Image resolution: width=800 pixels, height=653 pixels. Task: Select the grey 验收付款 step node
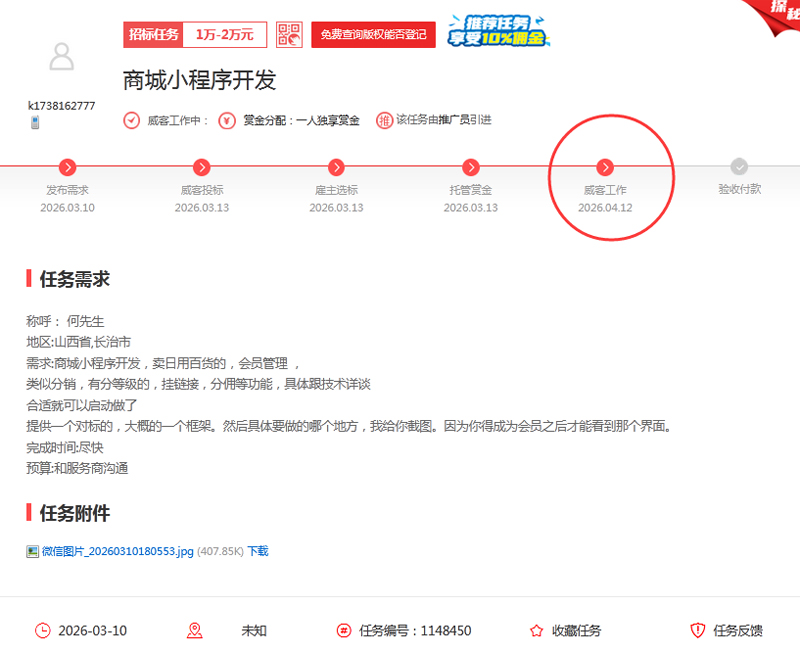tap(740, 168)
